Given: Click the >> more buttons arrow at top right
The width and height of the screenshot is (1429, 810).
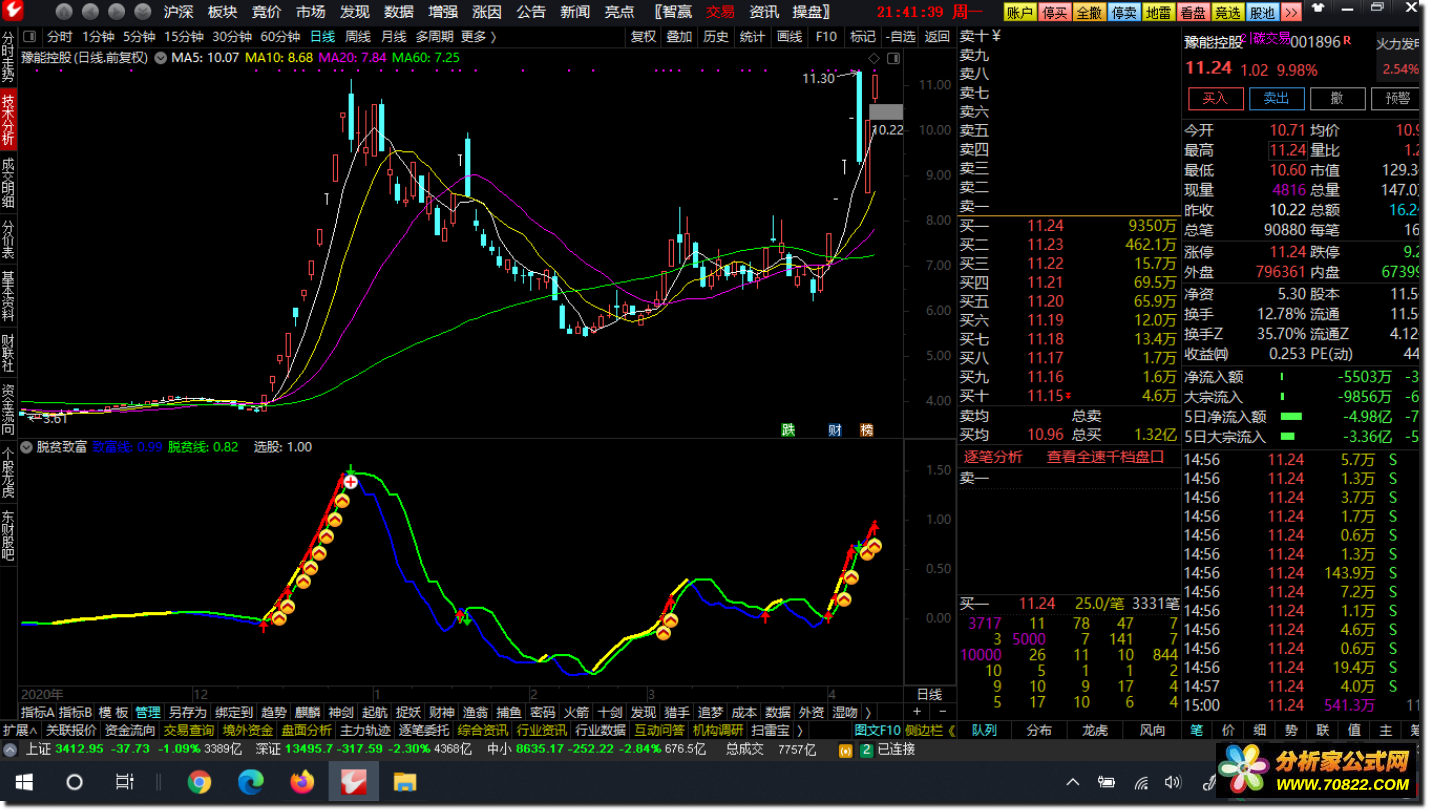Looking at the screenshot, I should point(1291,13).
